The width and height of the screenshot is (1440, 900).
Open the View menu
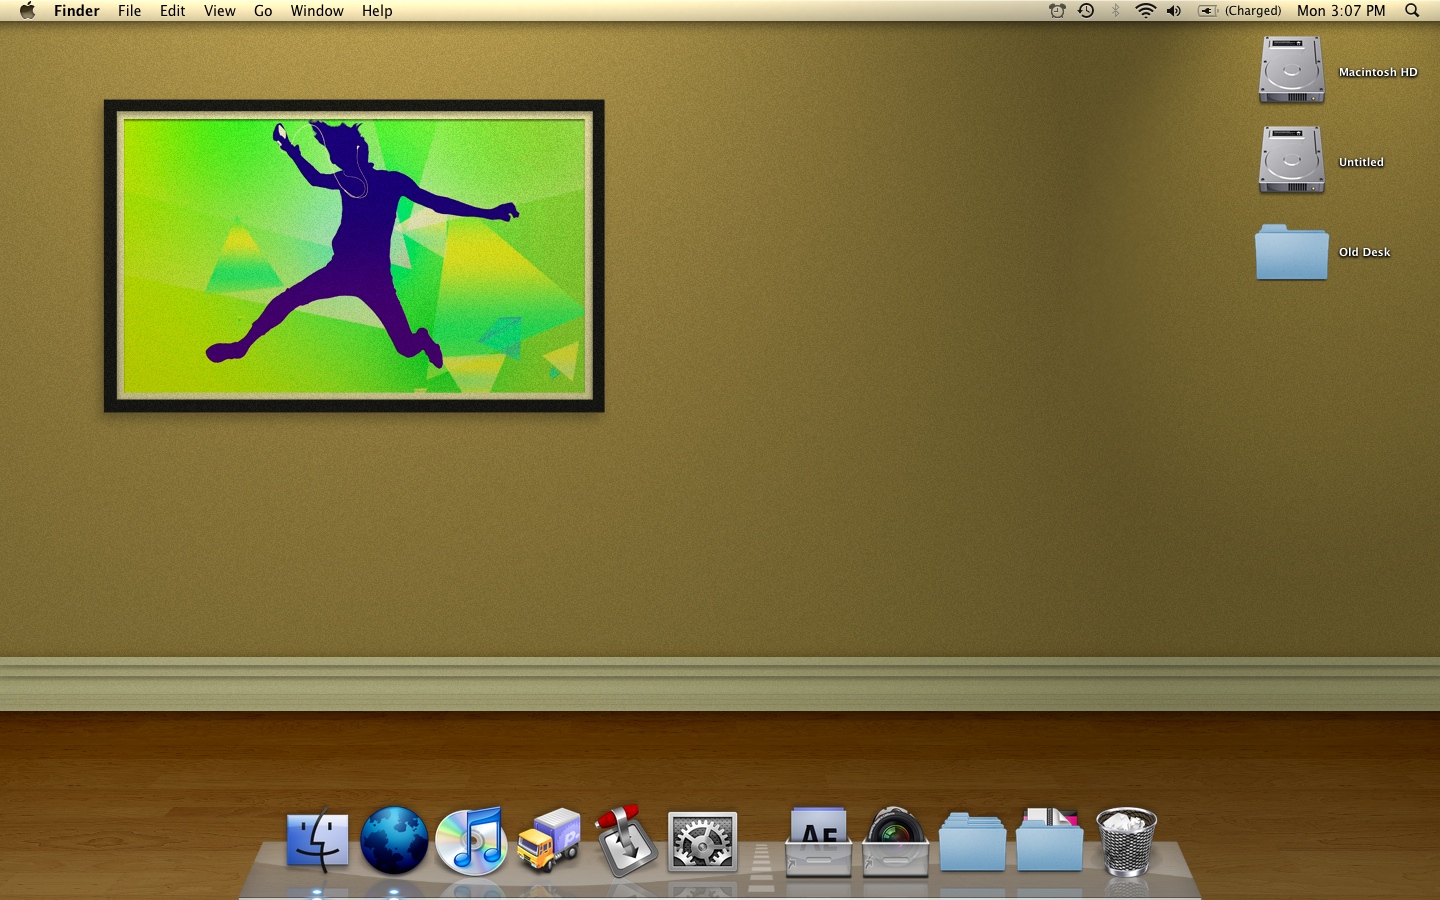(x=219, y=11)
